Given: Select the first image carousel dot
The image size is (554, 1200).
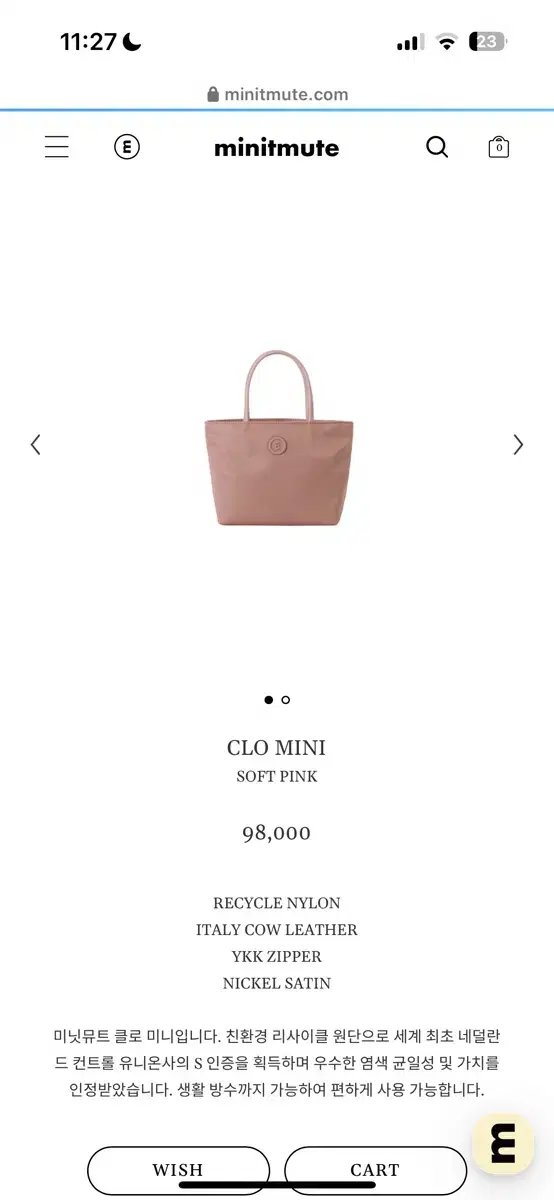Looking at the screenshot, I should pyautogui.click(x=268, y=700).
